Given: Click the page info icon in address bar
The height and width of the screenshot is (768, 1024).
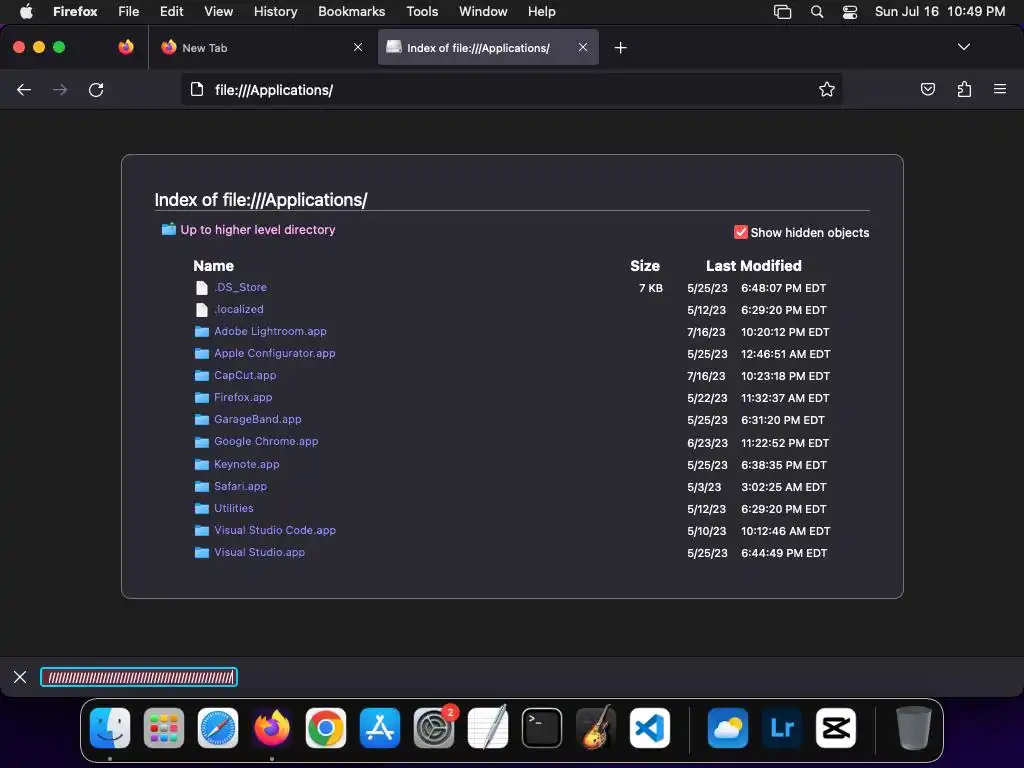Looking at the screenshot, I should pyautogui.click(x=197, y=89).
